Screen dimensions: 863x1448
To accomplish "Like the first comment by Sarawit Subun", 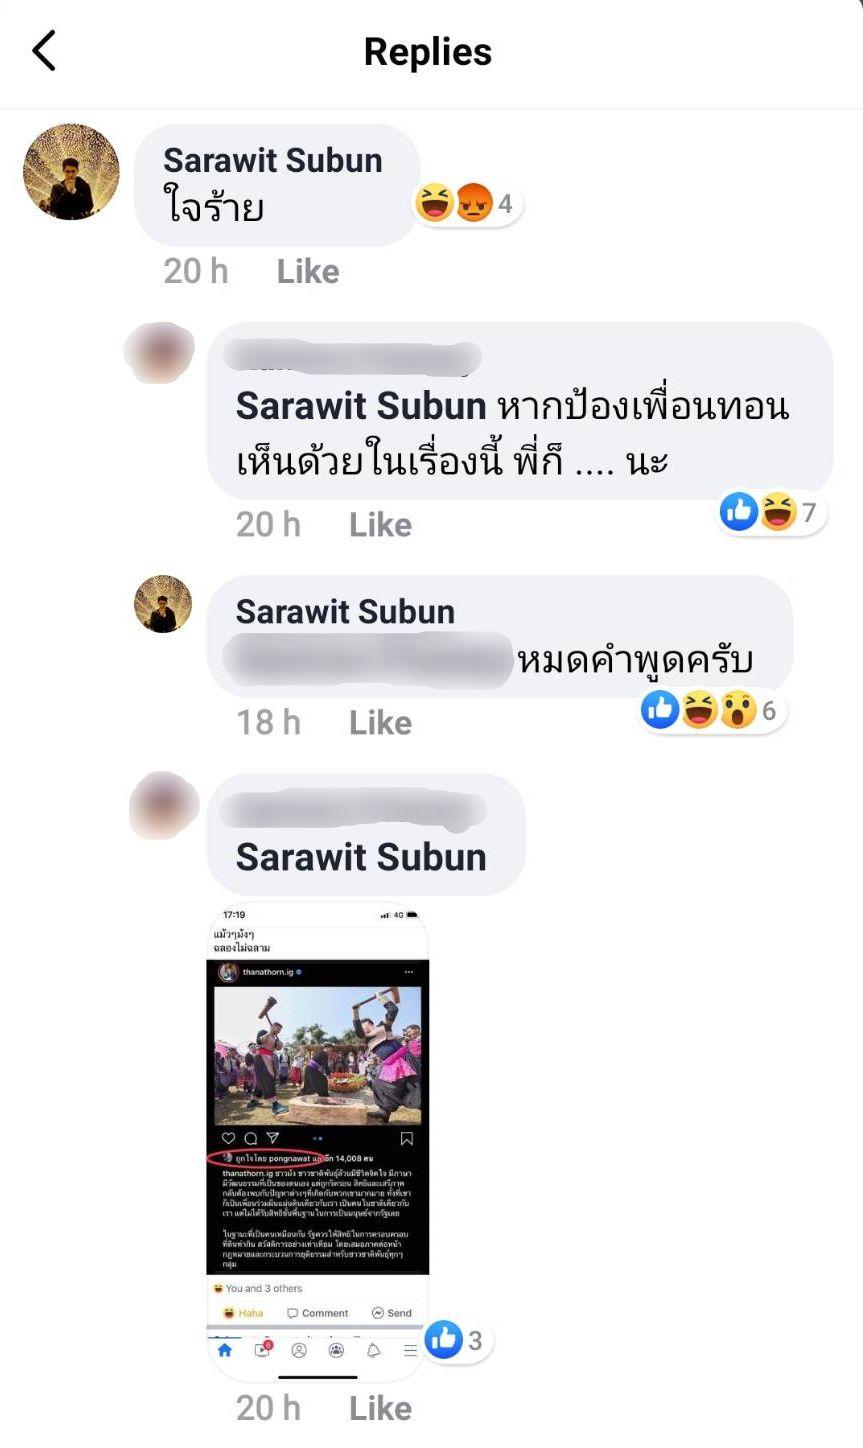I will click(308, 271).
